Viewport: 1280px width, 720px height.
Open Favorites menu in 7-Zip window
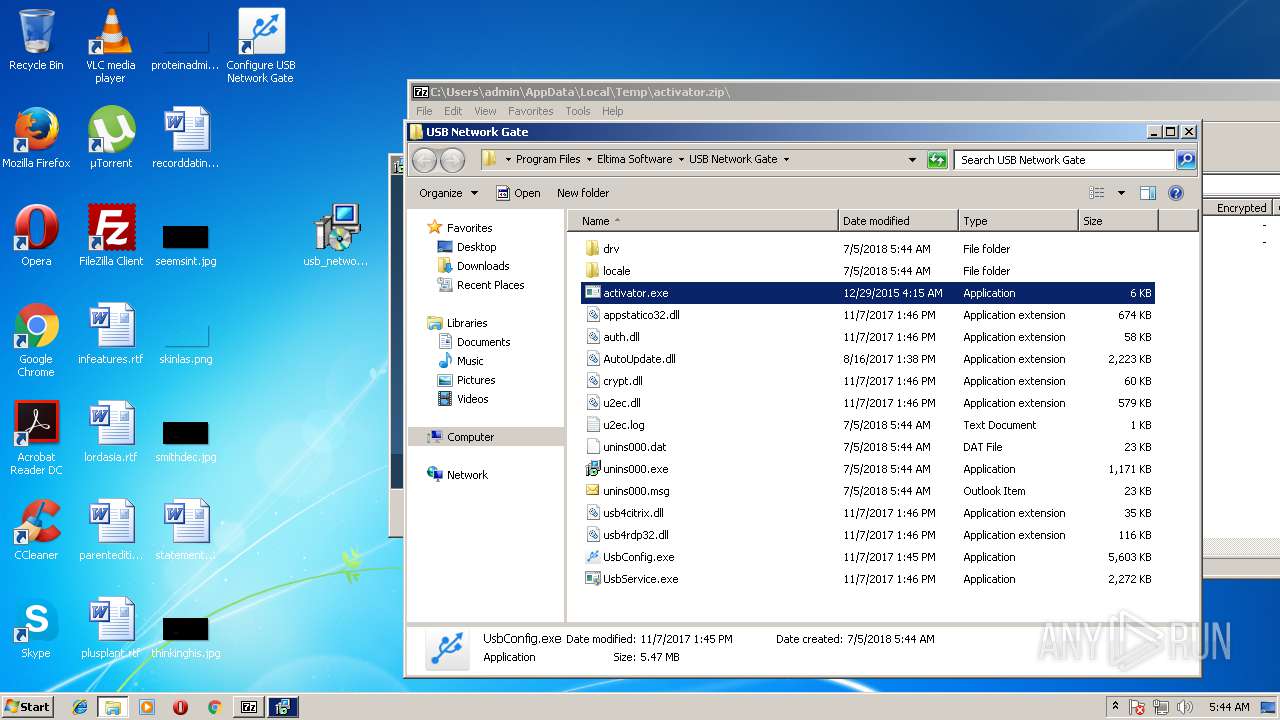coord(530,111)
